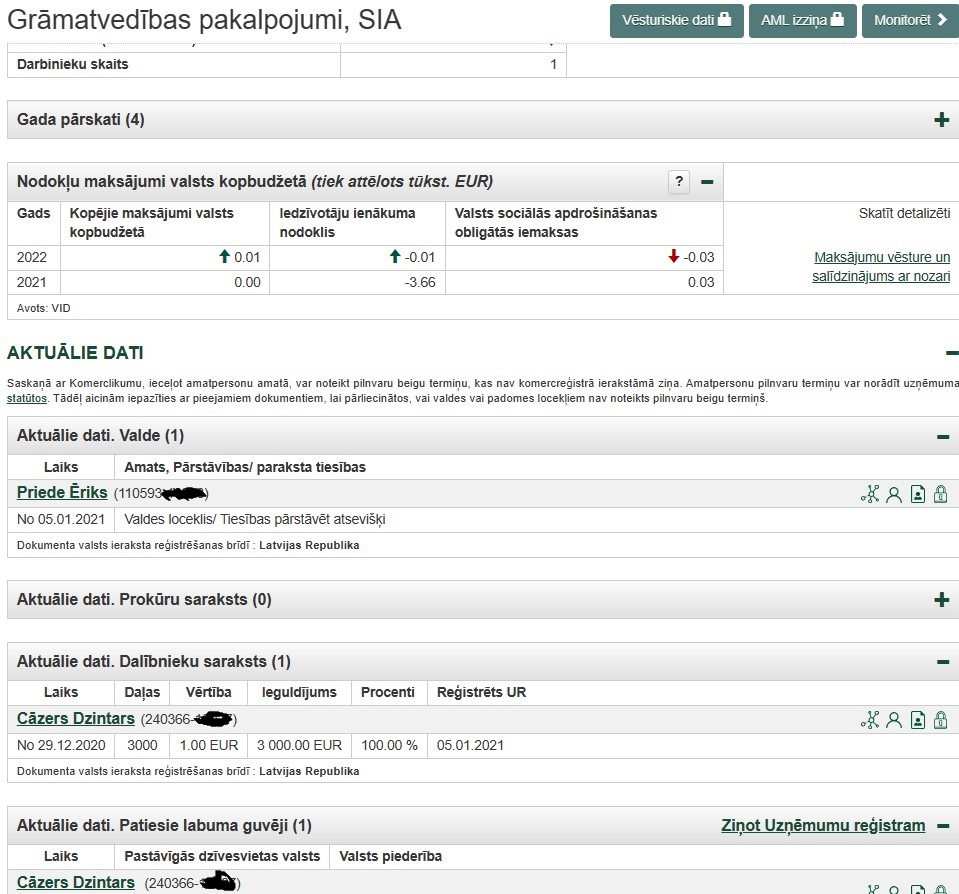
Task: Collapse the Dalībnieku saraksts (1) section
Action: (942, 662)
